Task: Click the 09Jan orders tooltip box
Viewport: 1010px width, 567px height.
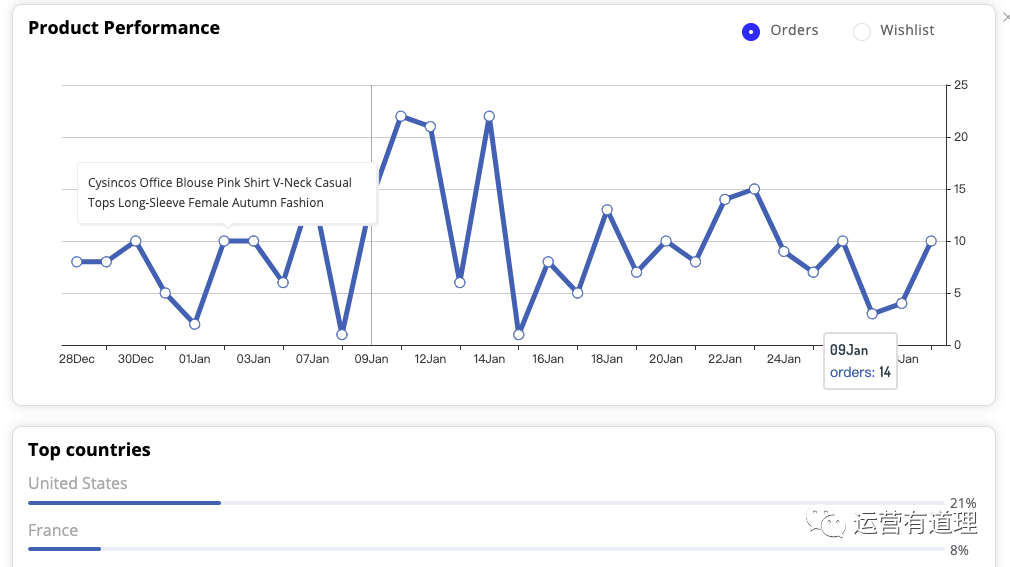Action: (860, 361)
